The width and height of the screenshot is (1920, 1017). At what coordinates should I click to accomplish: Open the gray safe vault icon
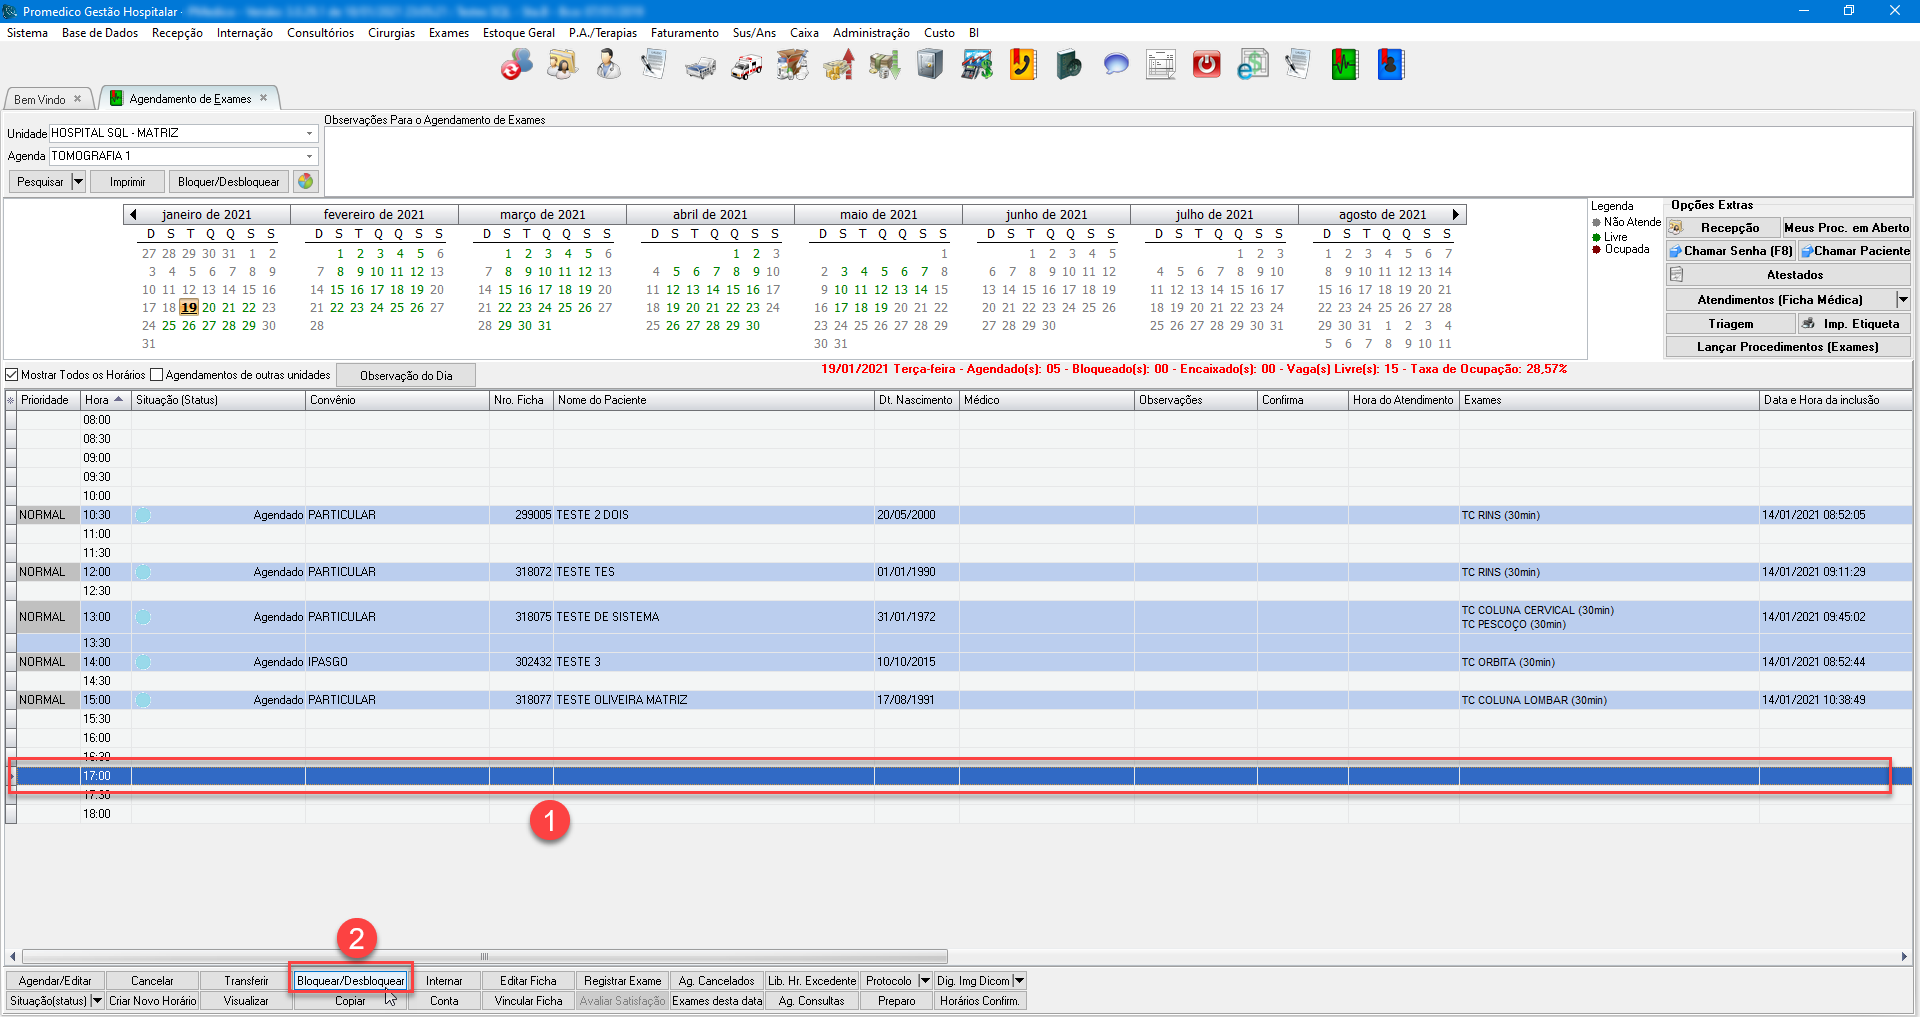coord(930,66)
